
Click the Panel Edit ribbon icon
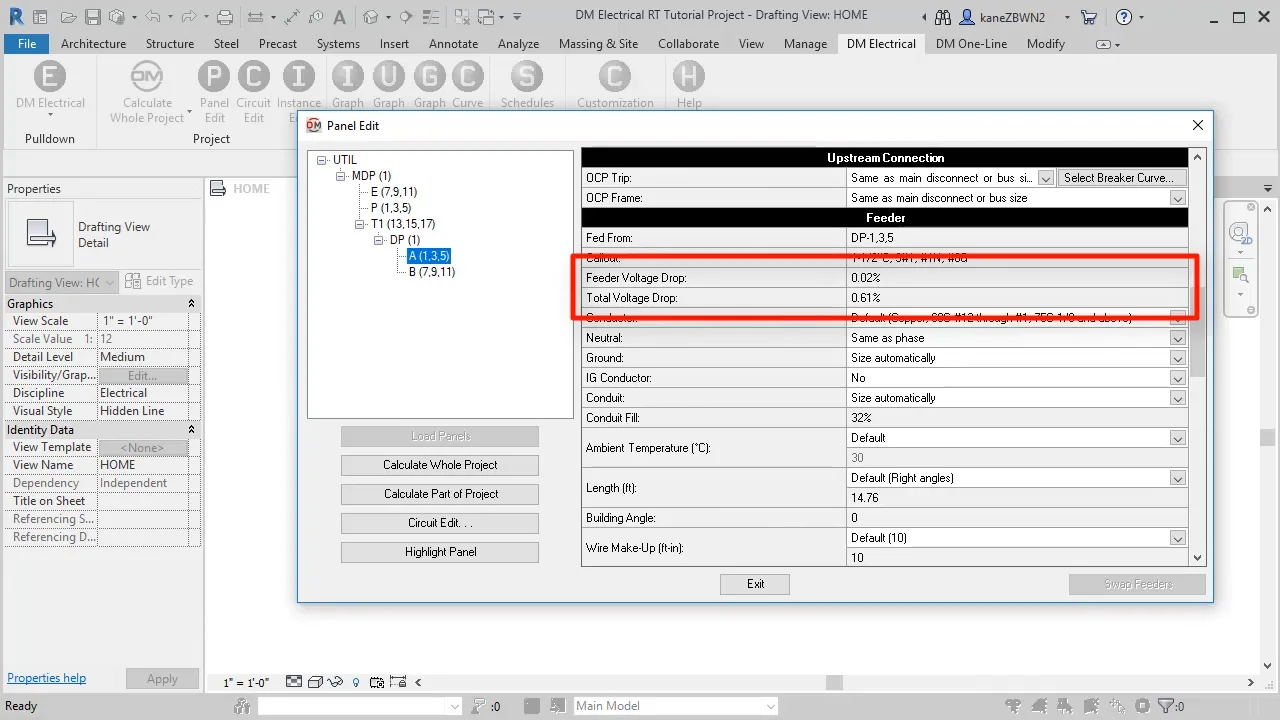click(213, 78)
